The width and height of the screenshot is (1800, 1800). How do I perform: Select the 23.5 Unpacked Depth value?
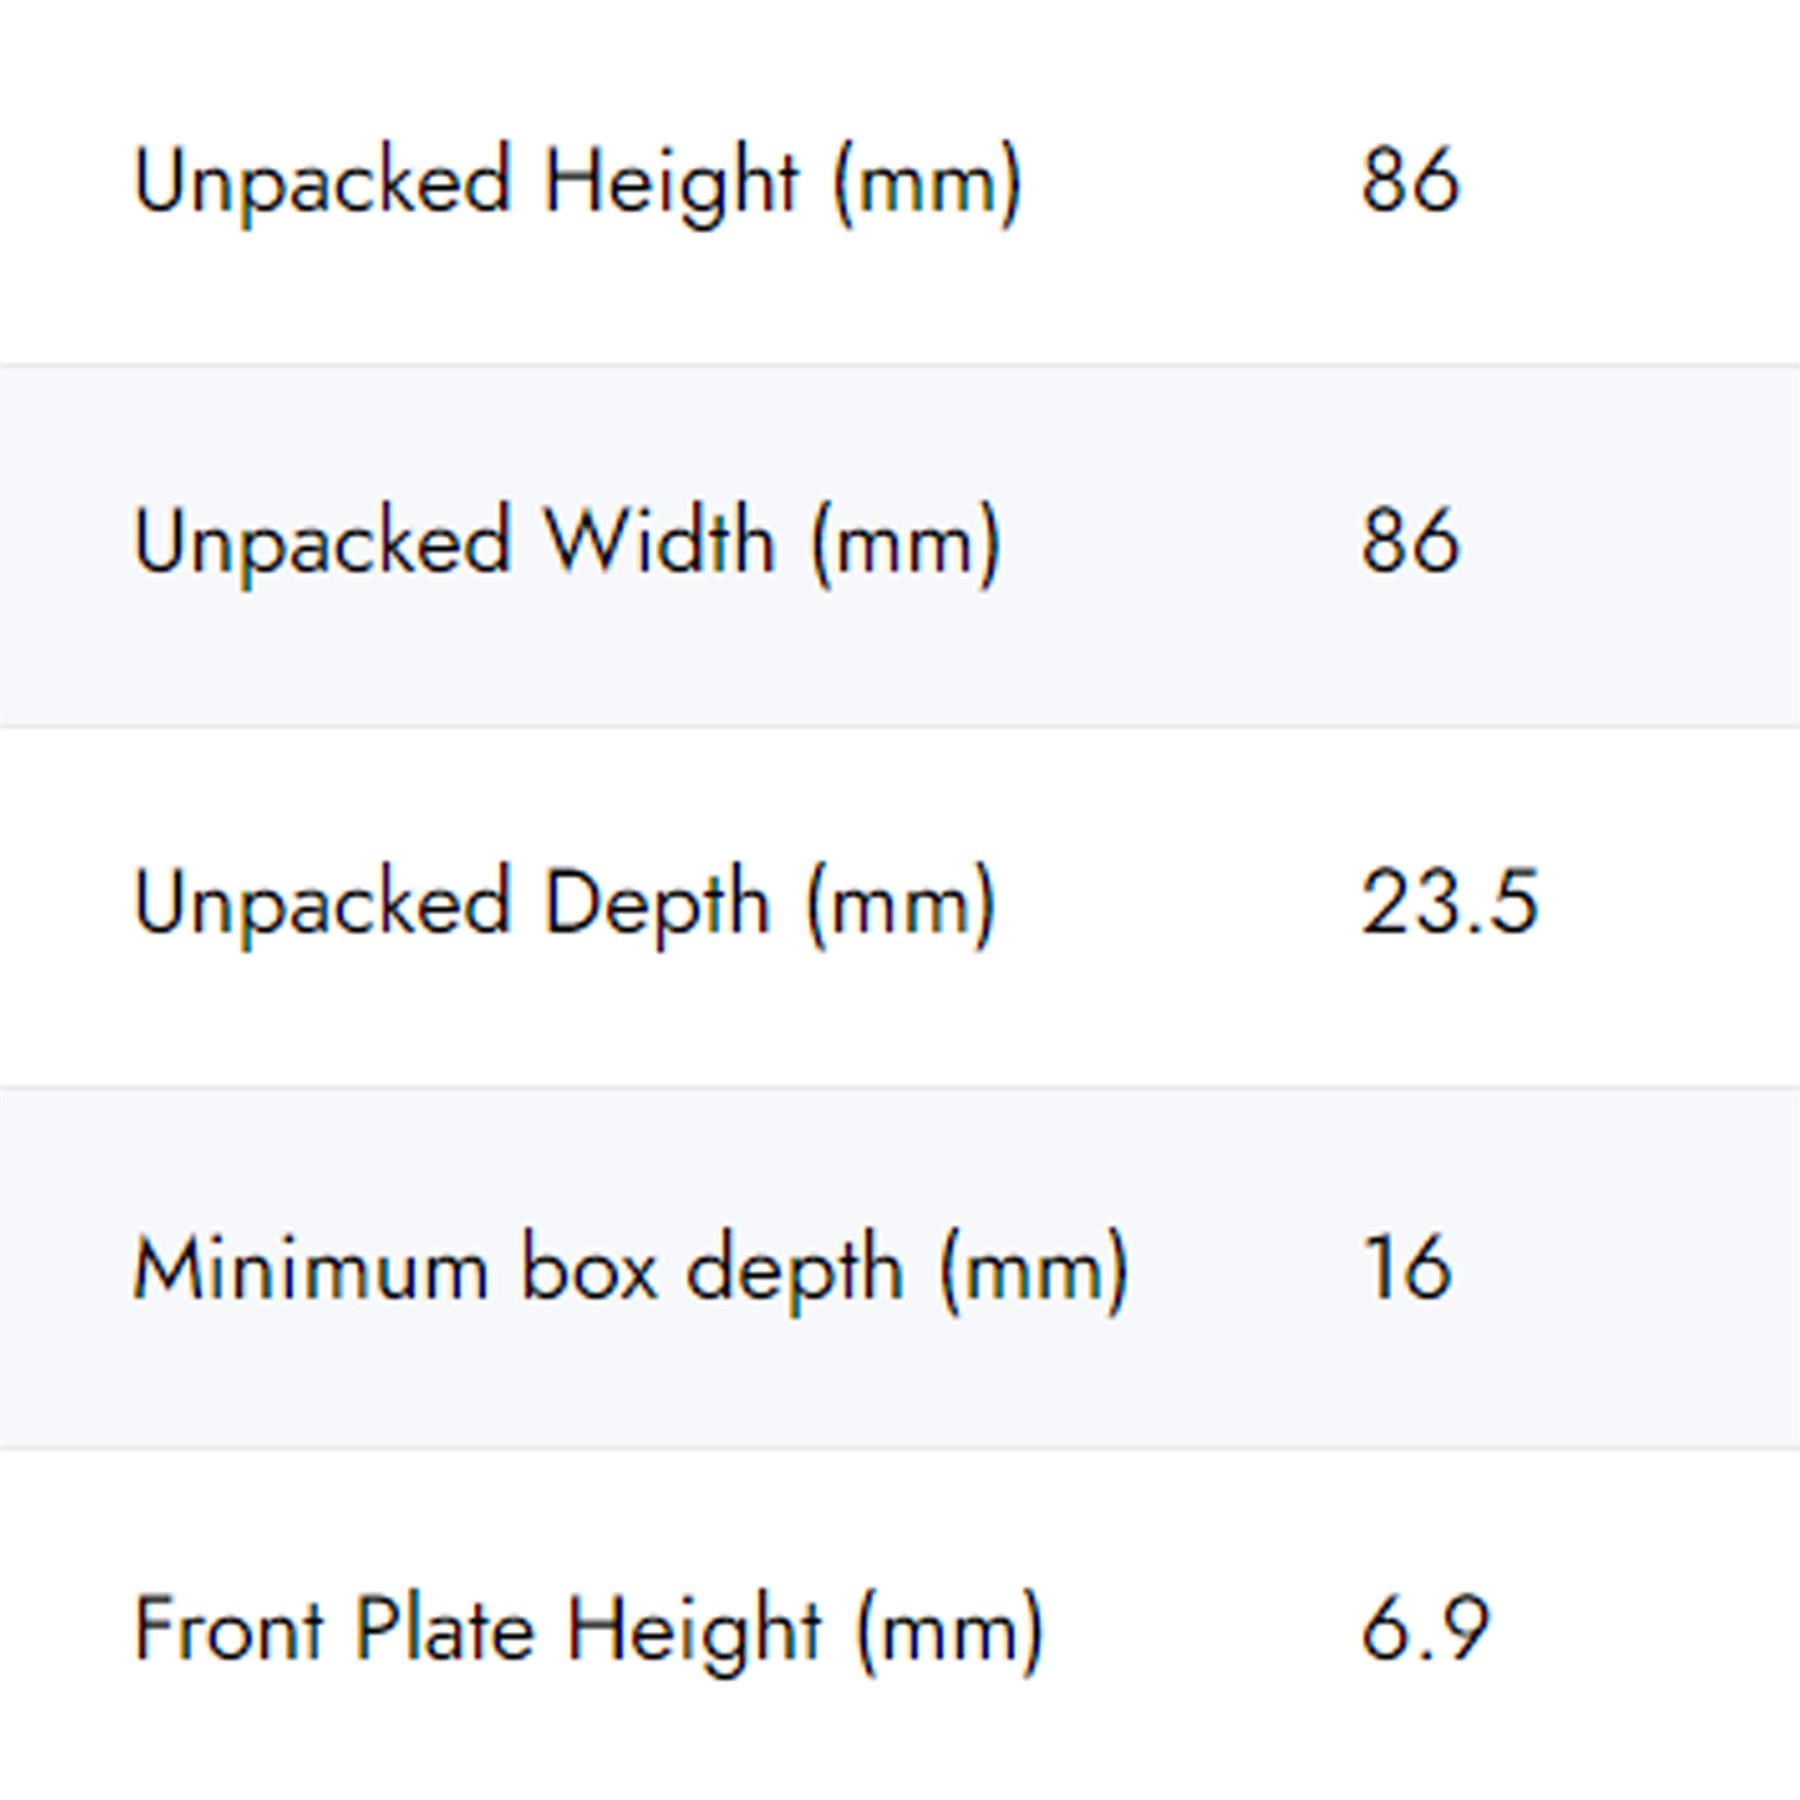coord(1449,903)
